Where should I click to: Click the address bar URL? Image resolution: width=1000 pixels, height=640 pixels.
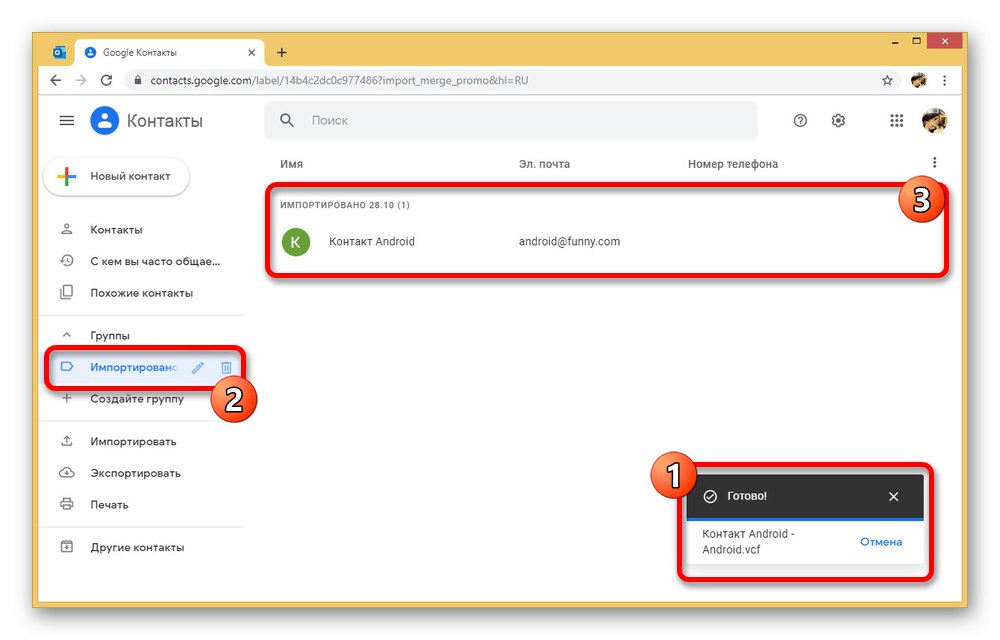(339, 80)
